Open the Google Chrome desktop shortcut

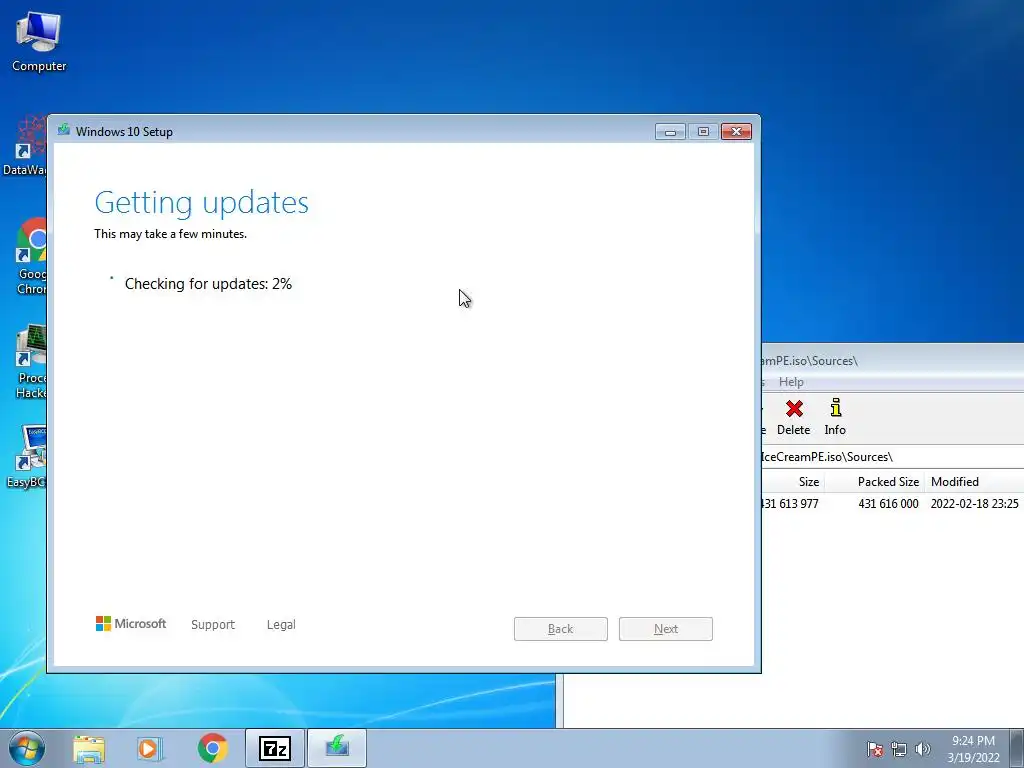(x=31, y=256)
